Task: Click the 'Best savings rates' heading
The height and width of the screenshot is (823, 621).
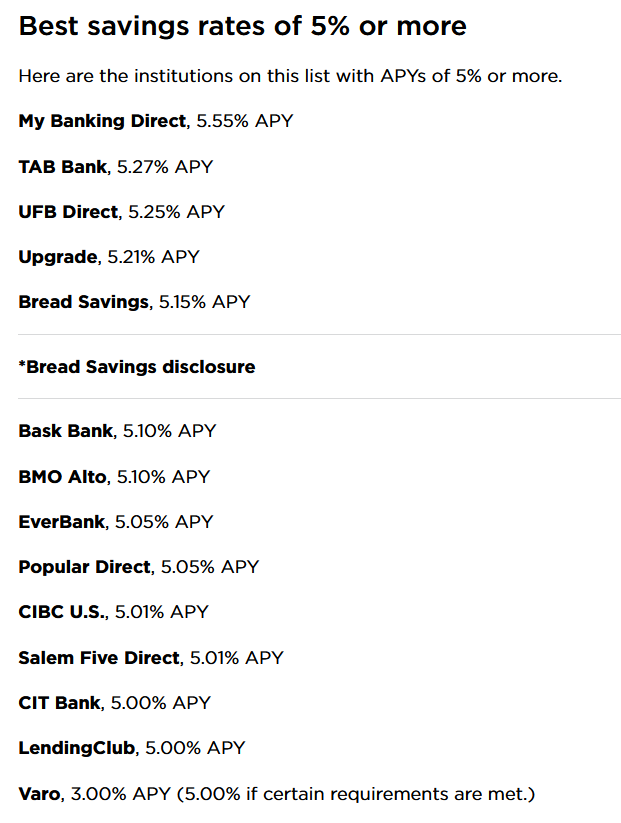Action: [243, 26]
